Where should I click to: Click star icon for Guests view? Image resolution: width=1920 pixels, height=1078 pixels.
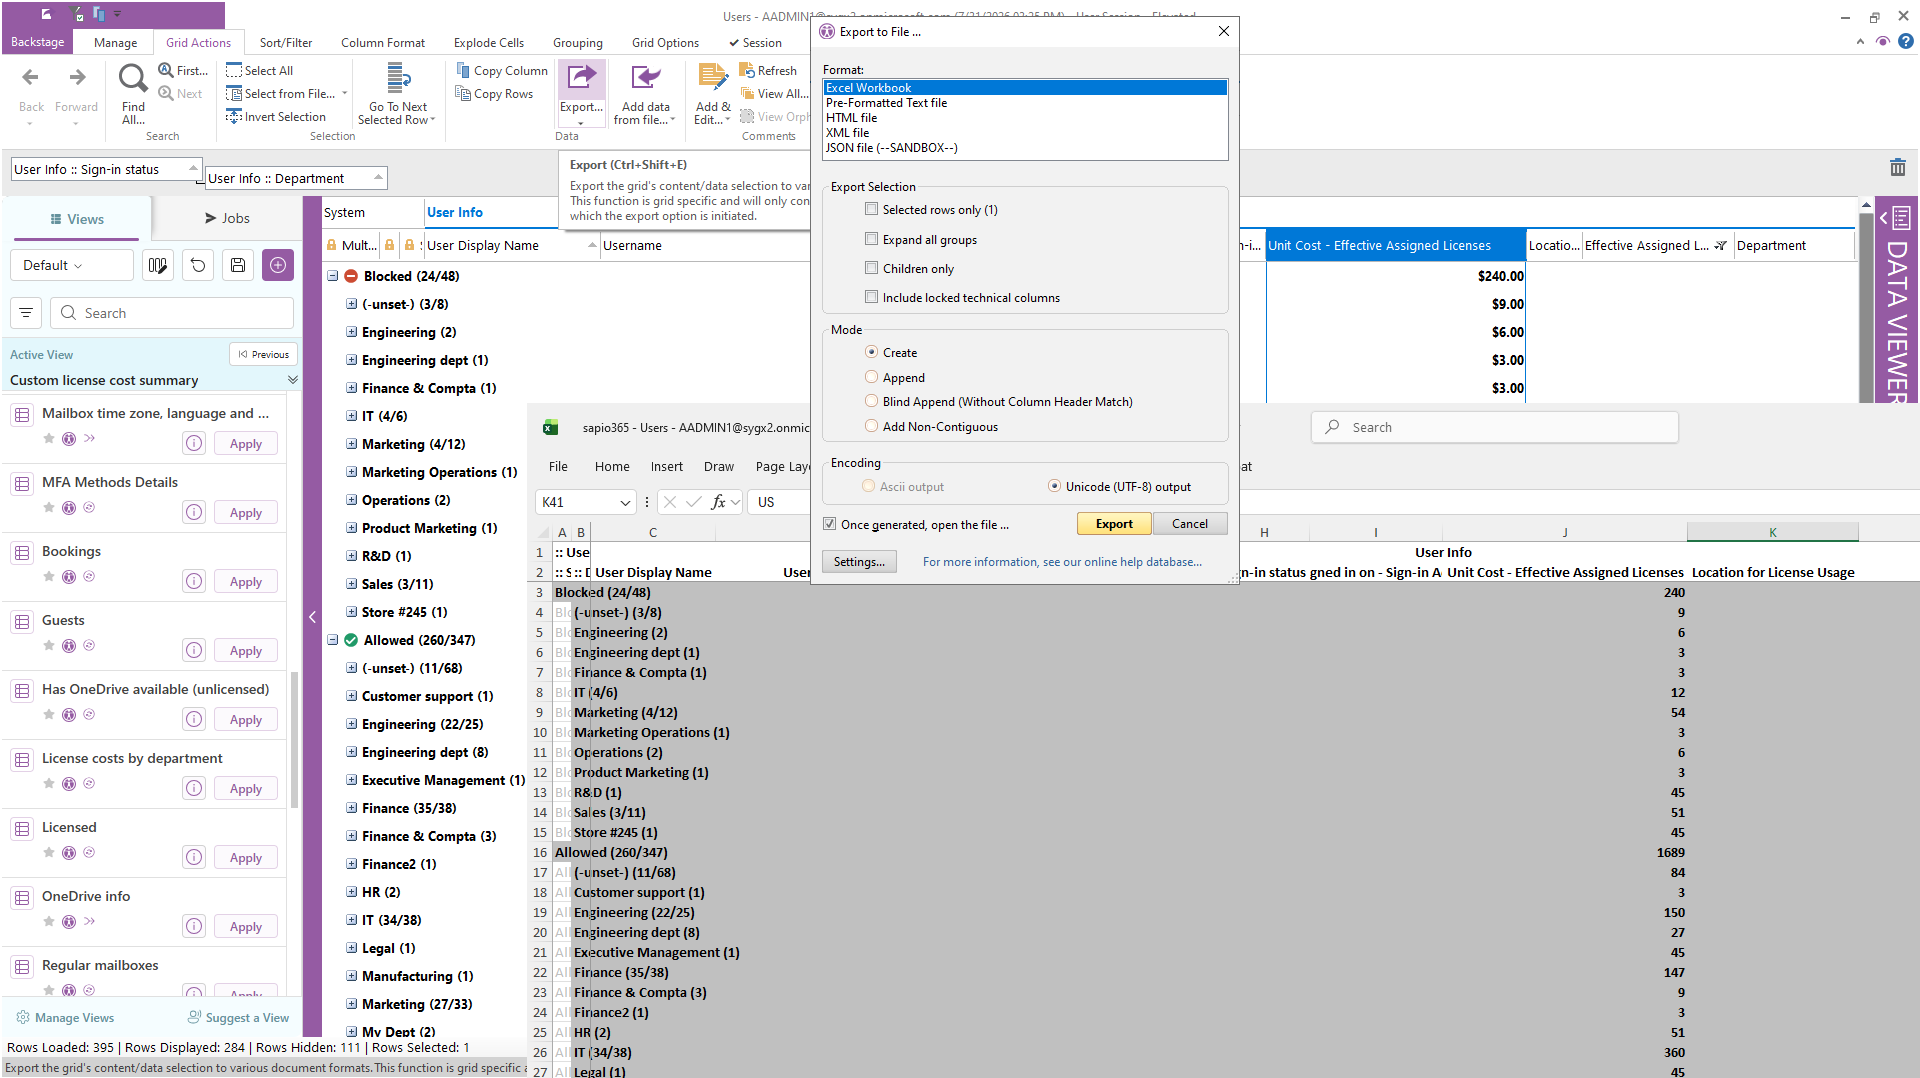point(49,645)
